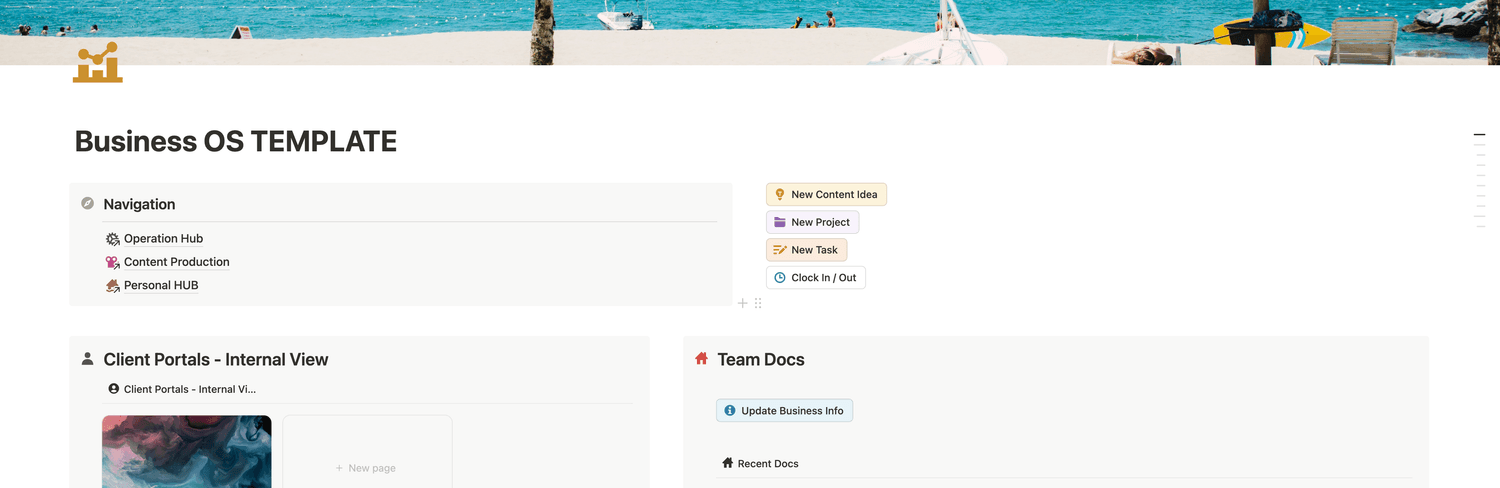1500x488 pixels.
Task: Click the person icon beside Client Portals heading
Action: [88, 359]
